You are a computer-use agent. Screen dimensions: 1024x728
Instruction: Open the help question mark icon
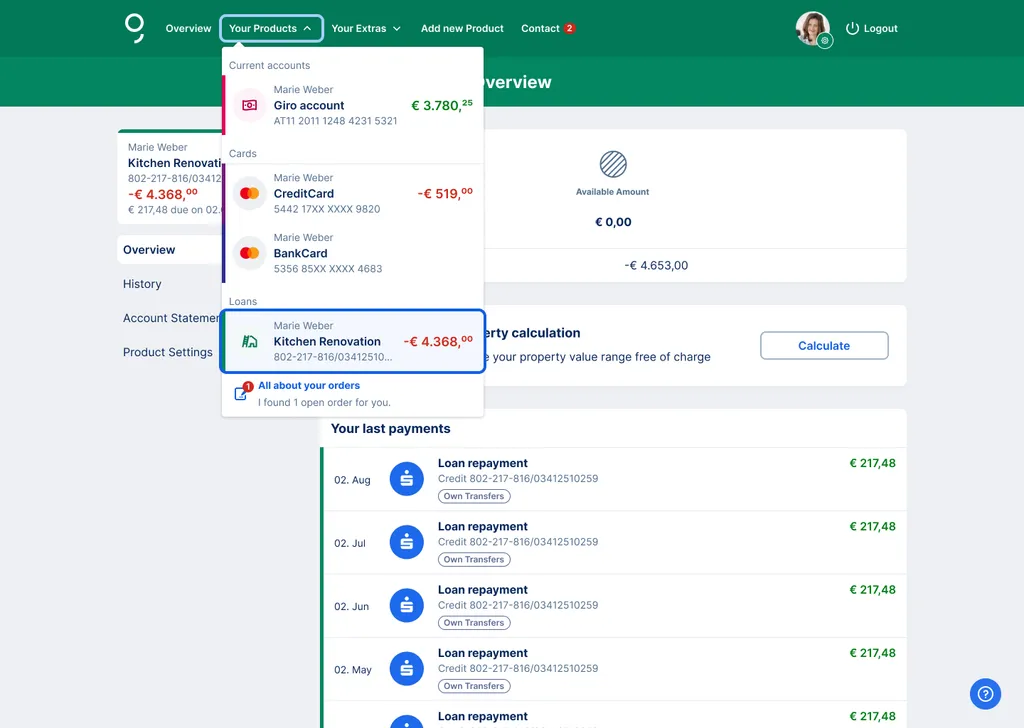(x=985, y=694)
